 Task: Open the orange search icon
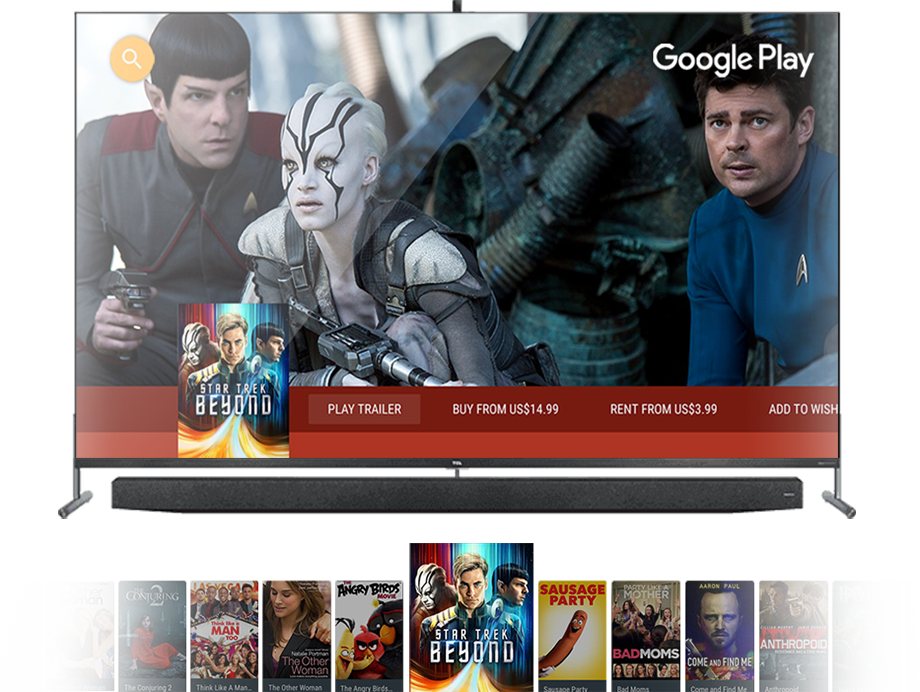pos(132,59)
